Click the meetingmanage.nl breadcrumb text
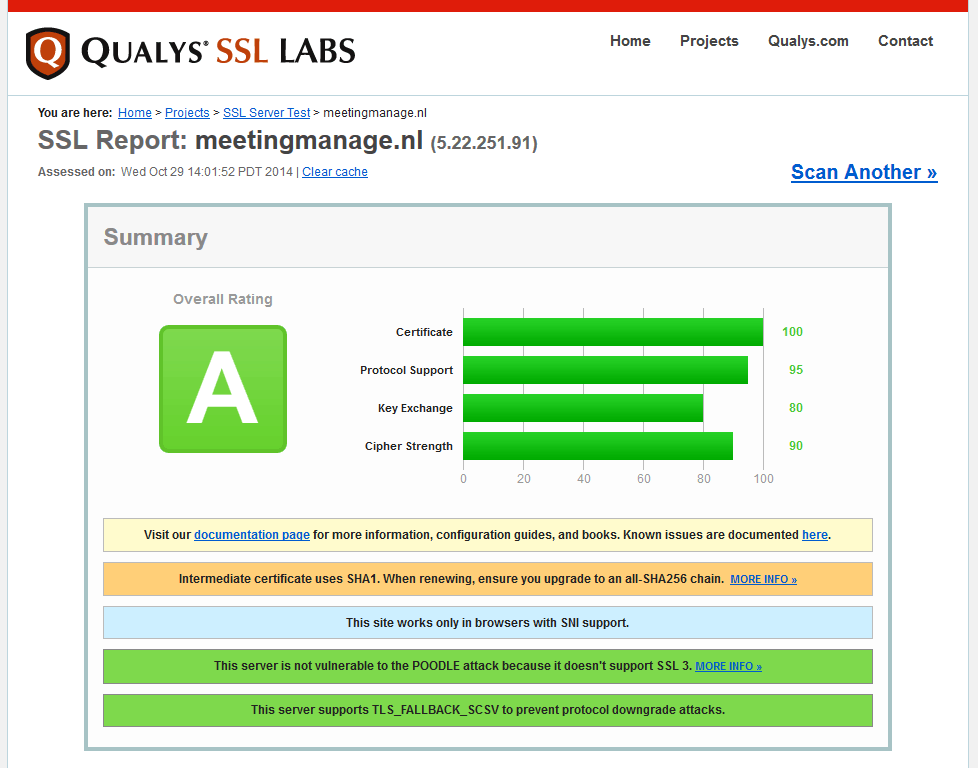 (x=375, y=113)
